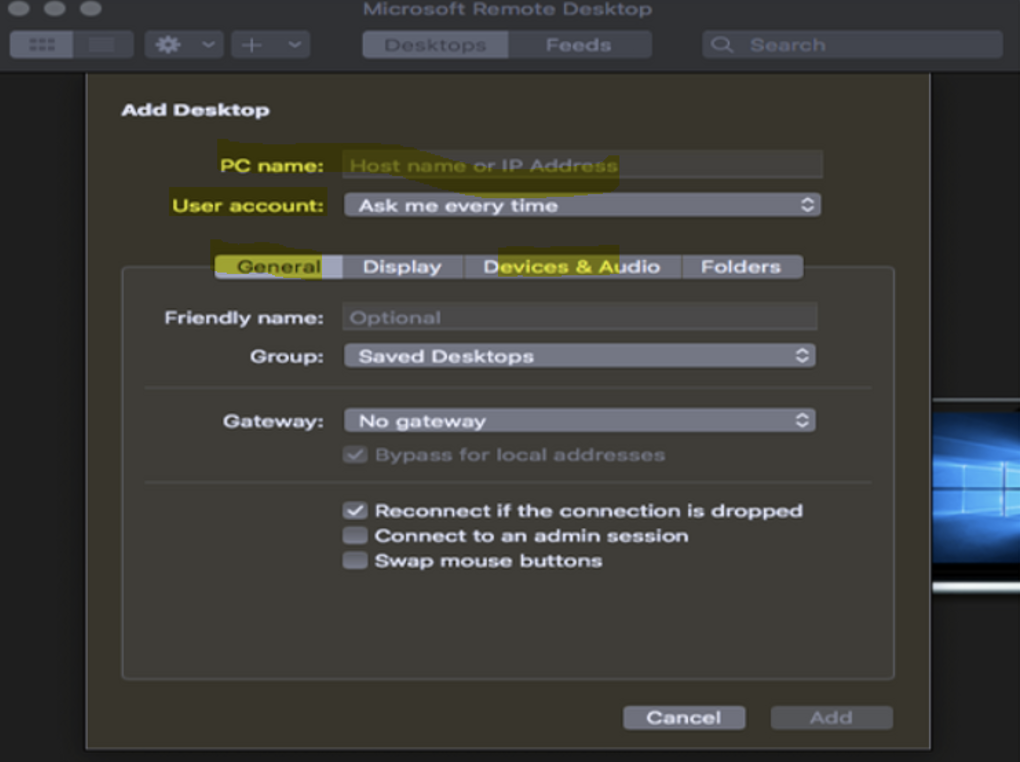Click the "User account:" label
Screen dimensions: 1020x762
pyautogui.click(x=248, y=206)
